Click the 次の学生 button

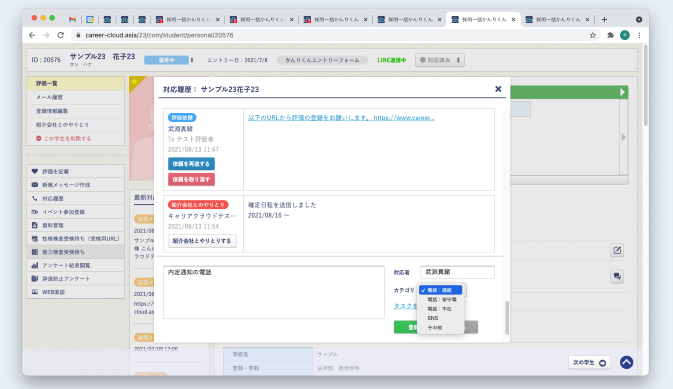(589, 362)
